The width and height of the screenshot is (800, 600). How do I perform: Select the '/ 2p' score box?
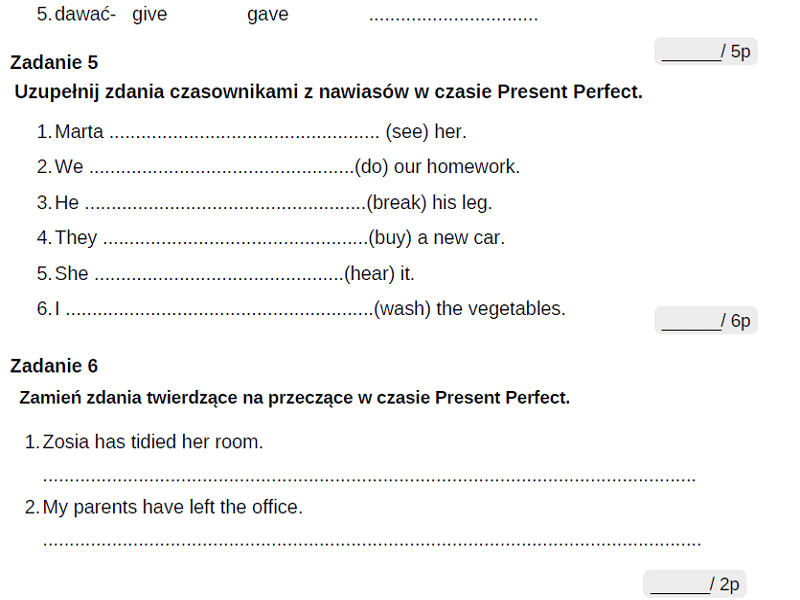tap(695, 585)
